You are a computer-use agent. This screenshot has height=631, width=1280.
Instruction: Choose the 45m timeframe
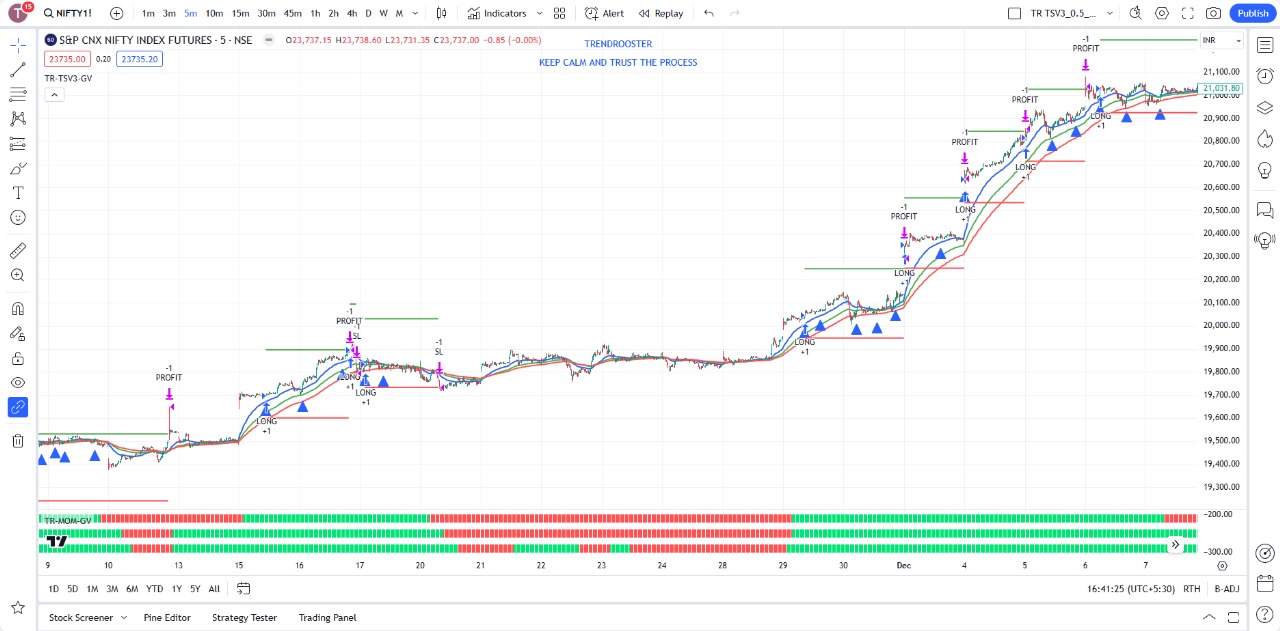coord(292,13)
